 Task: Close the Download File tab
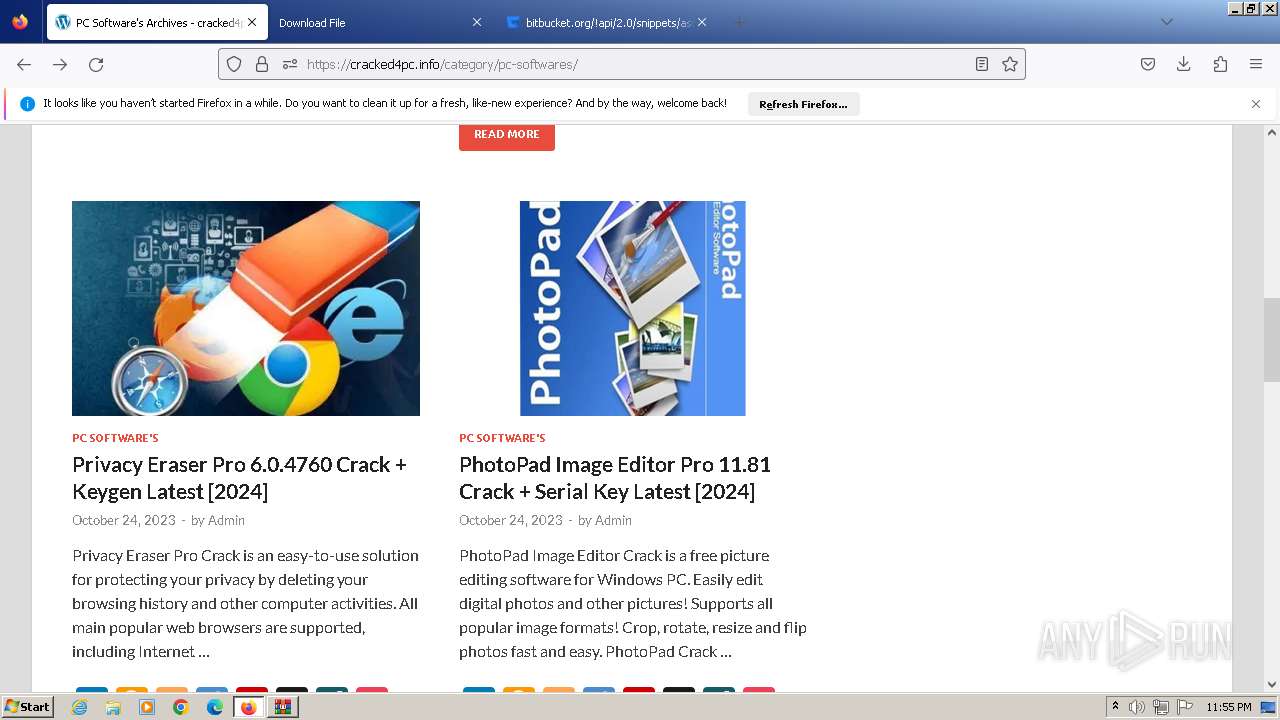point(476,22)
